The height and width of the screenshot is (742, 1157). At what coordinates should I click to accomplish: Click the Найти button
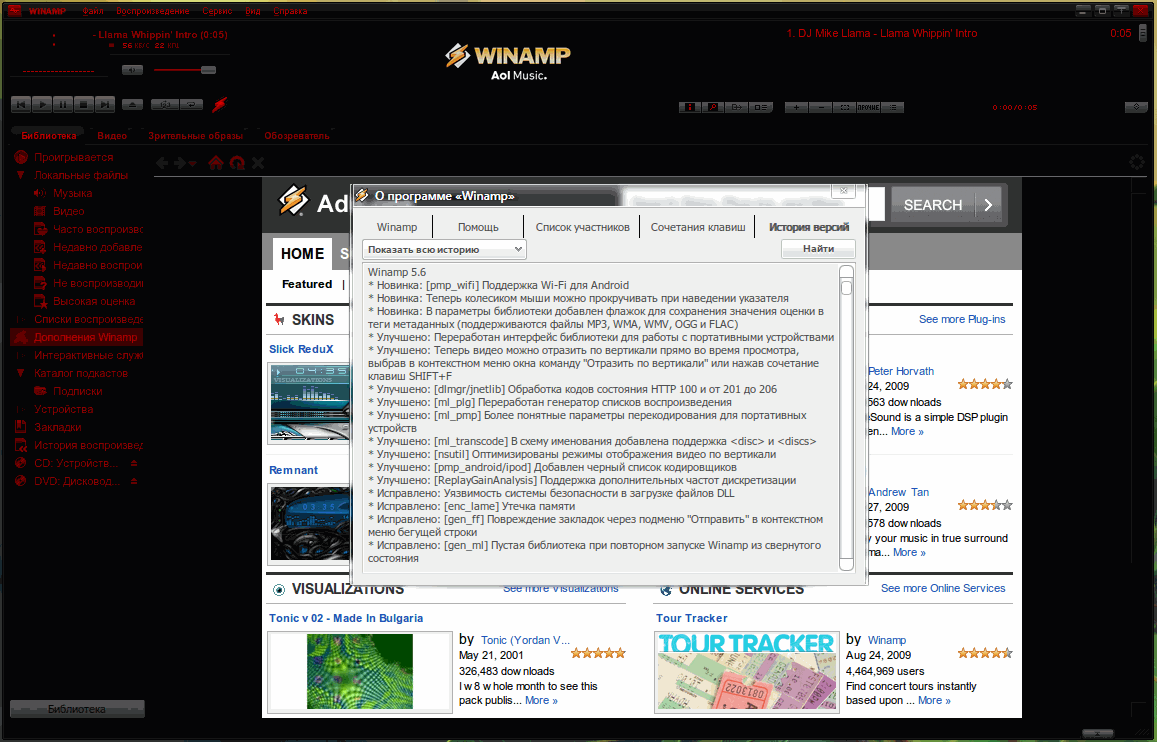point(818,249)
